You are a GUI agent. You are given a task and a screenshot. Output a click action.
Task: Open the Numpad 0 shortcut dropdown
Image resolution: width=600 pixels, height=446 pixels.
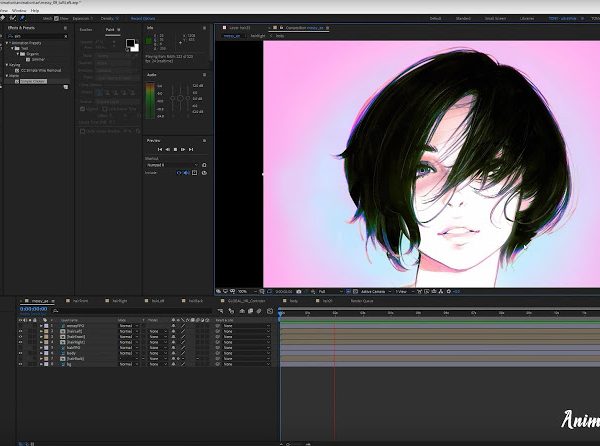pos(172,165)
